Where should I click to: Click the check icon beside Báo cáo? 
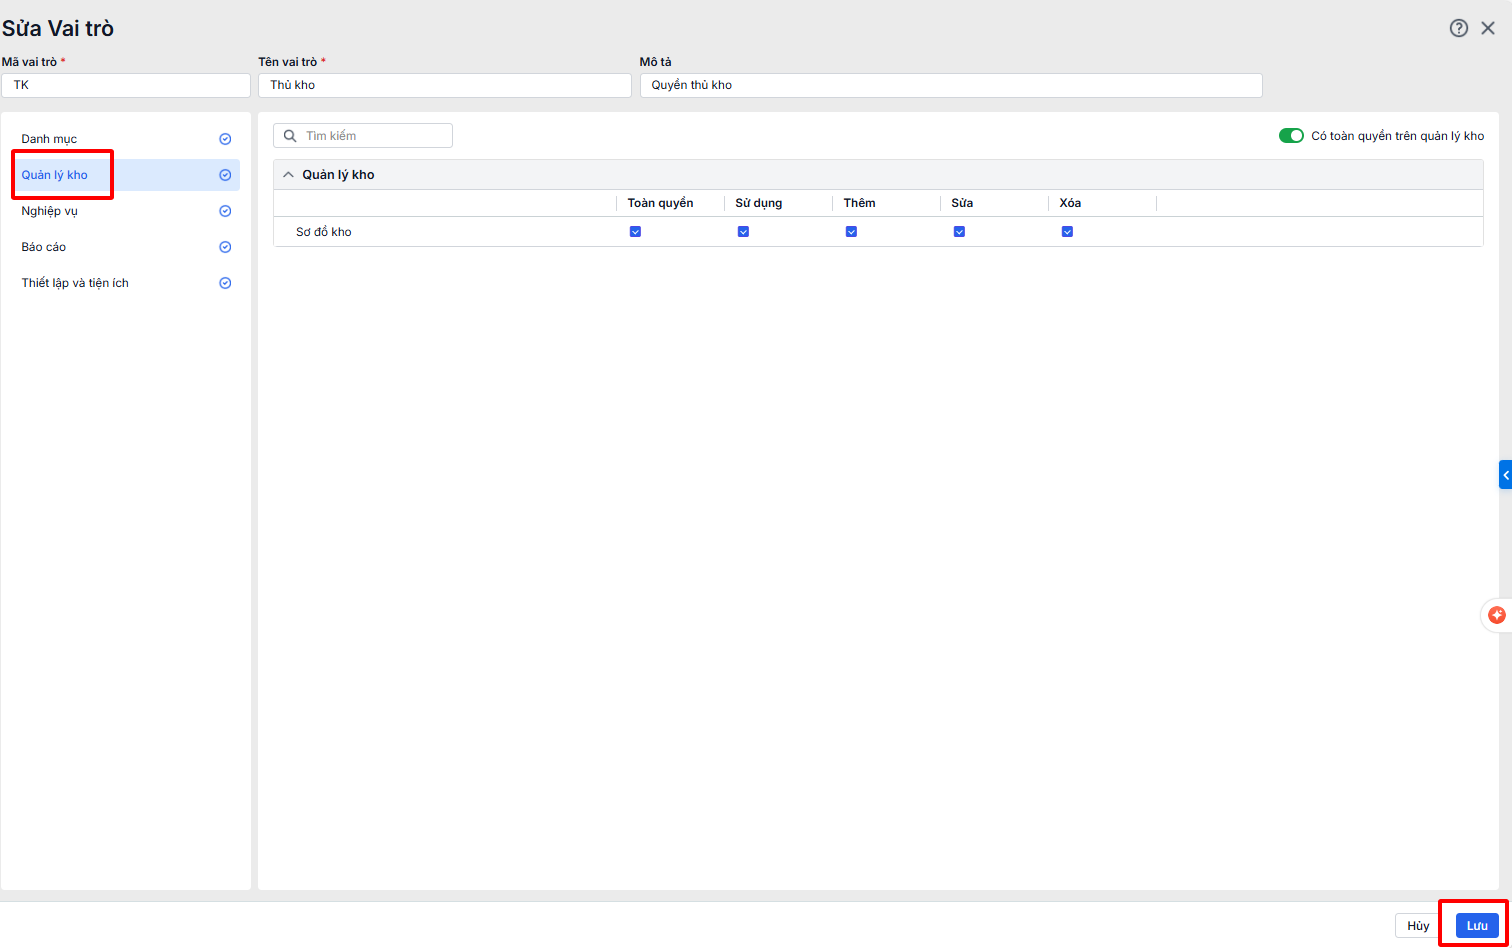tap(225, 247)
